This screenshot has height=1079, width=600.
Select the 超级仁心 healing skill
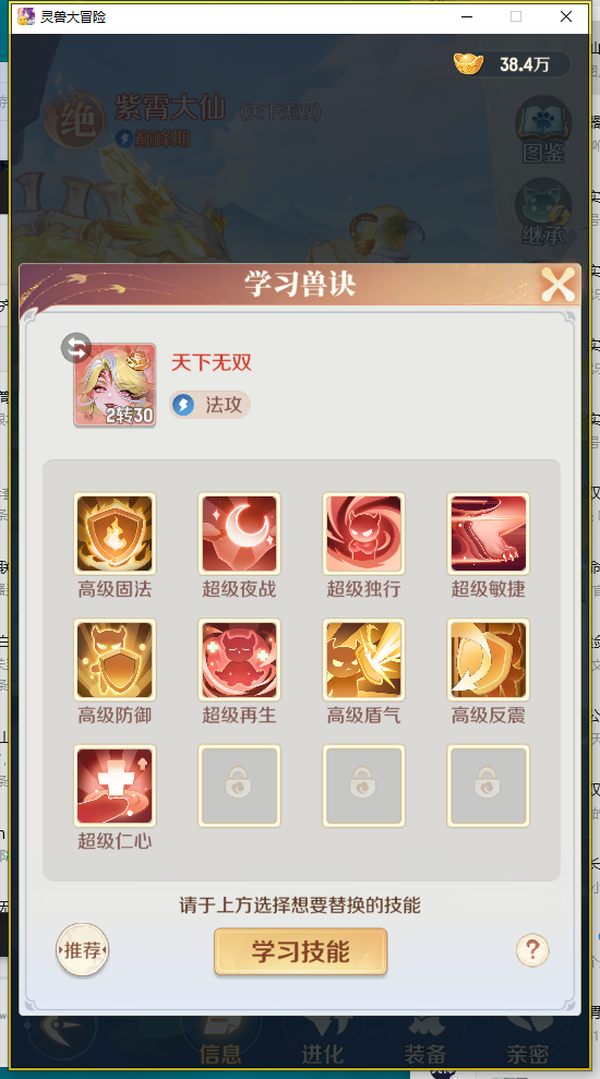click(x=115, y=785)
